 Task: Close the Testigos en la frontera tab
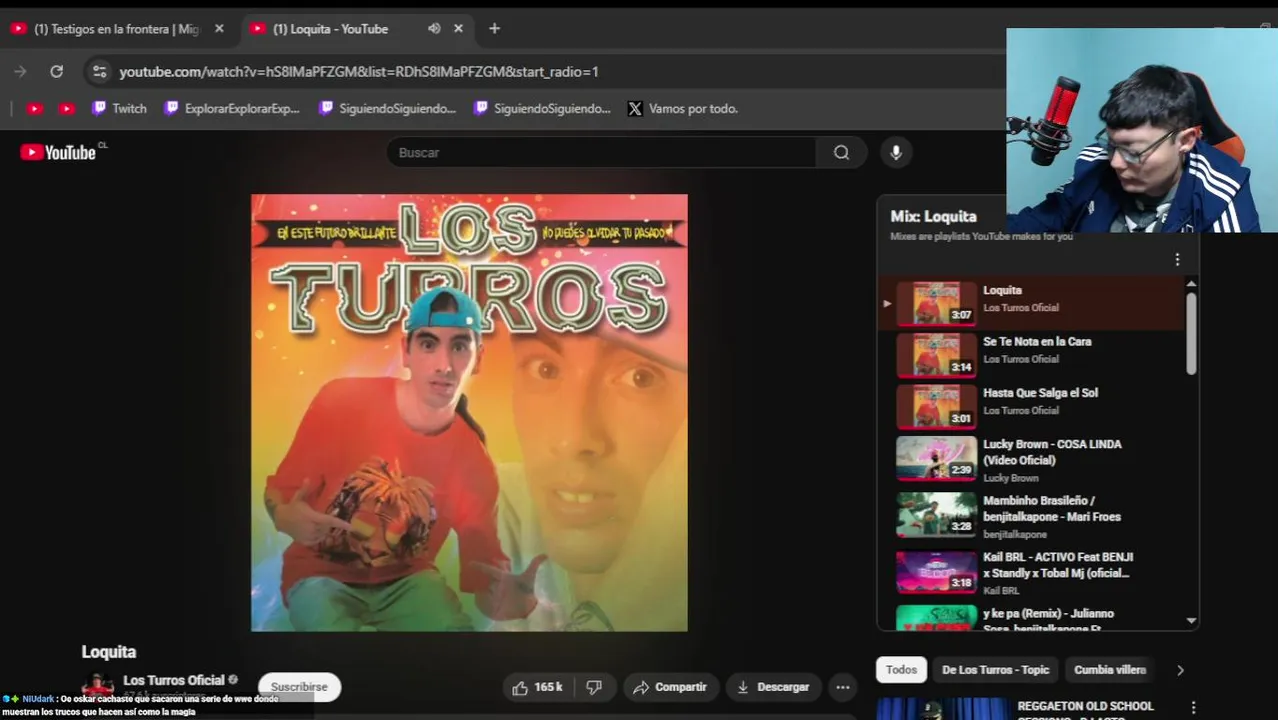point(219,28)
